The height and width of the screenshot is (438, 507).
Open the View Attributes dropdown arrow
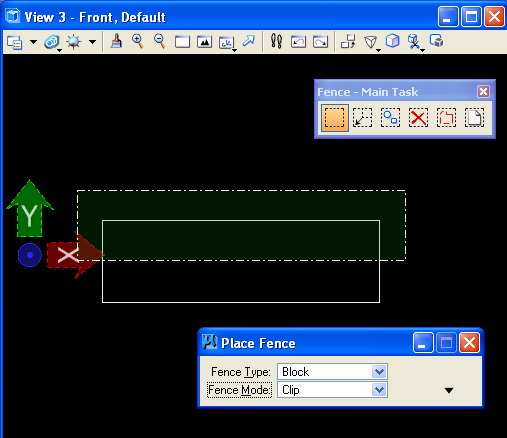(x=33, y=42)
